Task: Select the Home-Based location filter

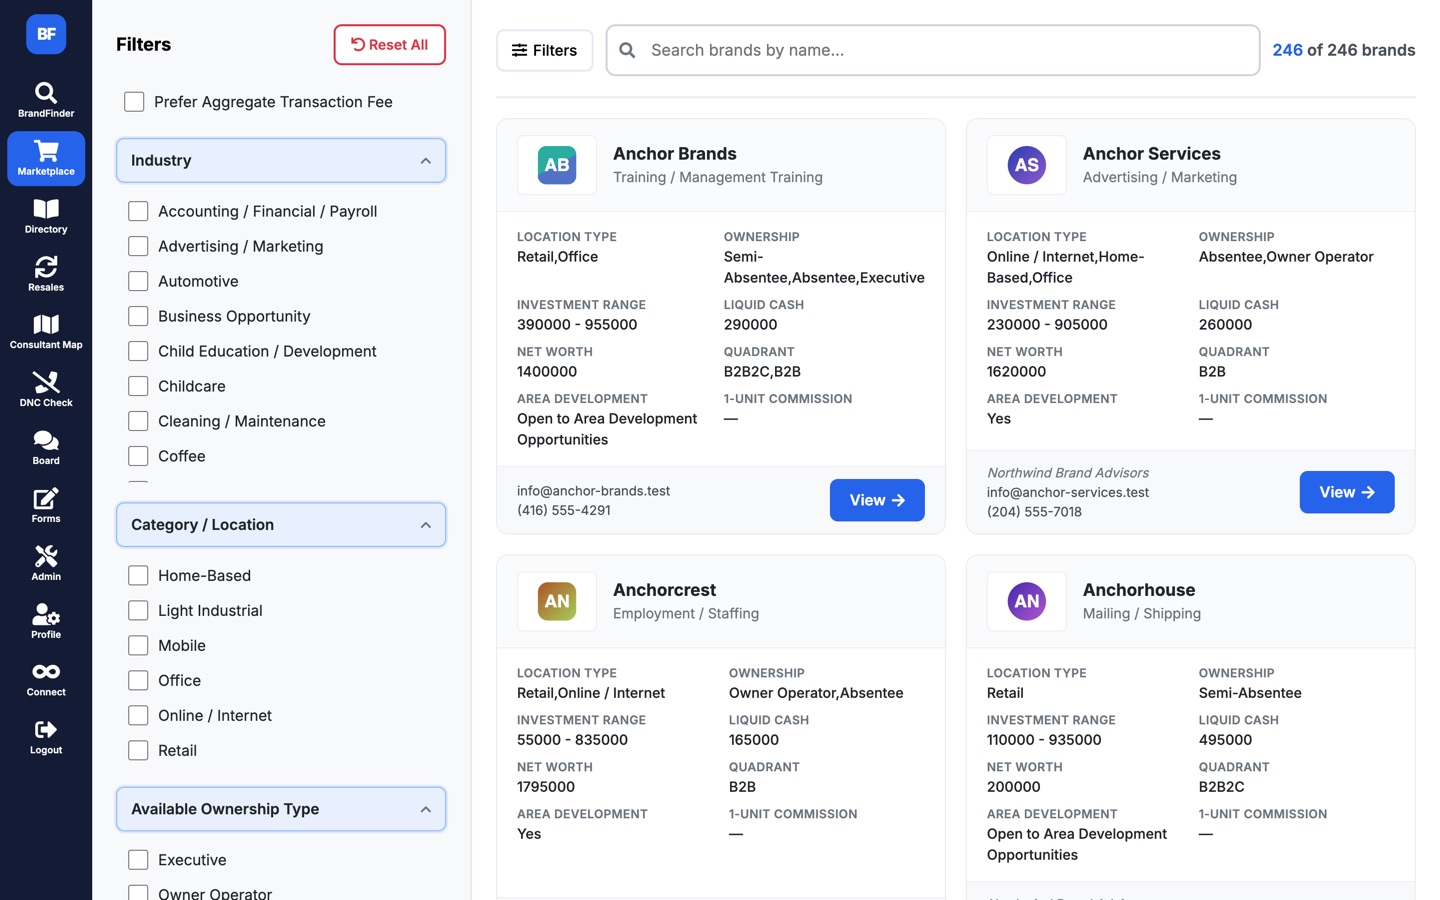Action: pos(138,575)
